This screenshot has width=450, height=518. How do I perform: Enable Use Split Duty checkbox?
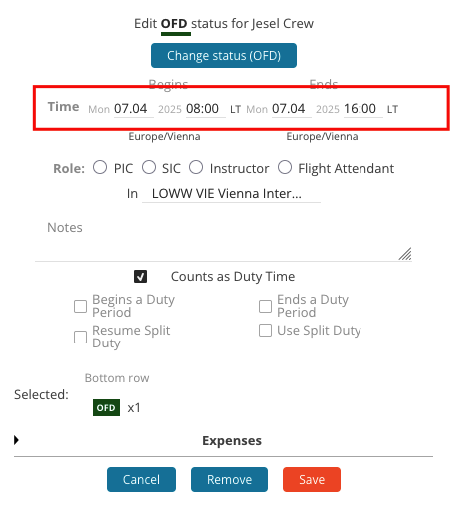point(265,331)
